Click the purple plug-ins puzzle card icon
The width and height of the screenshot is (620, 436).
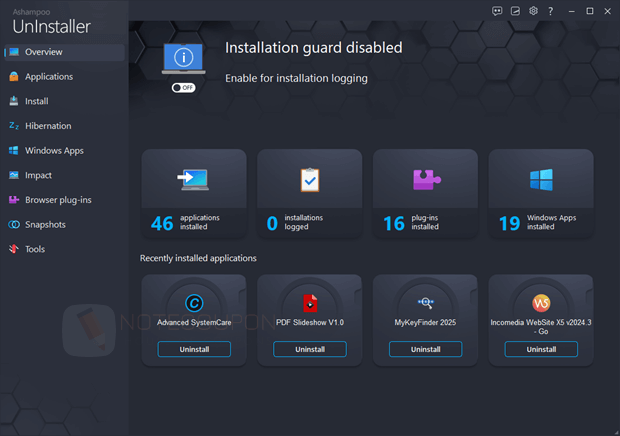tap(426, 180)
